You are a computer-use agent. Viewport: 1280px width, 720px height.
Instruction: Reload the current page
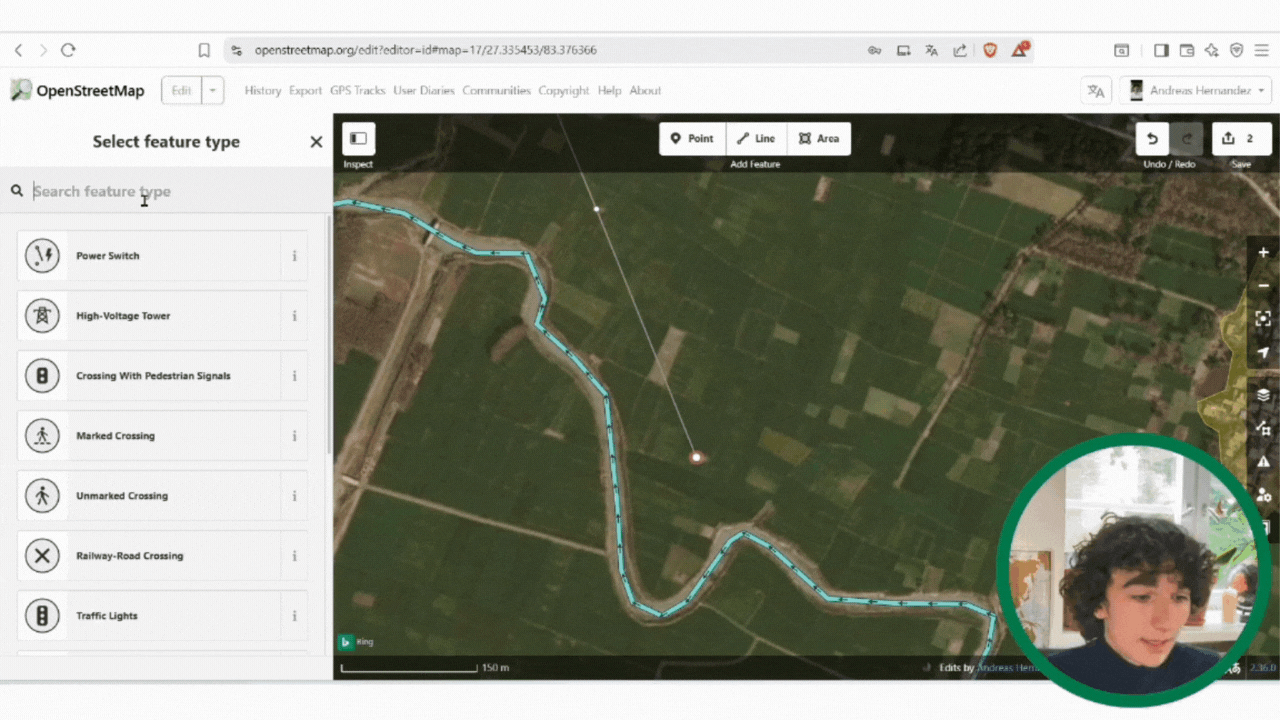[68, 50]
